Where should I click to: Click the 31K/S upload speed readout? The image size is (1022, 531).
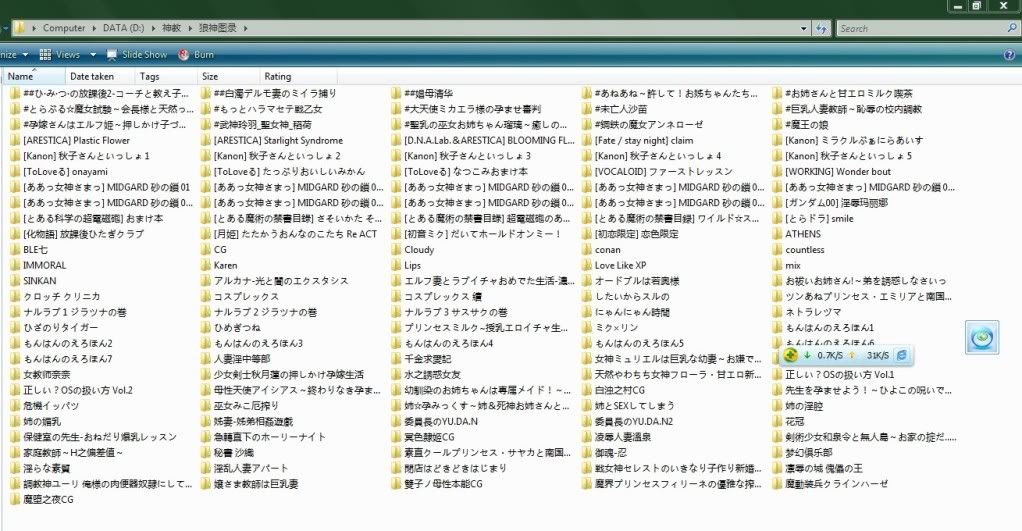pyautogui.click(x=877, y=355)
